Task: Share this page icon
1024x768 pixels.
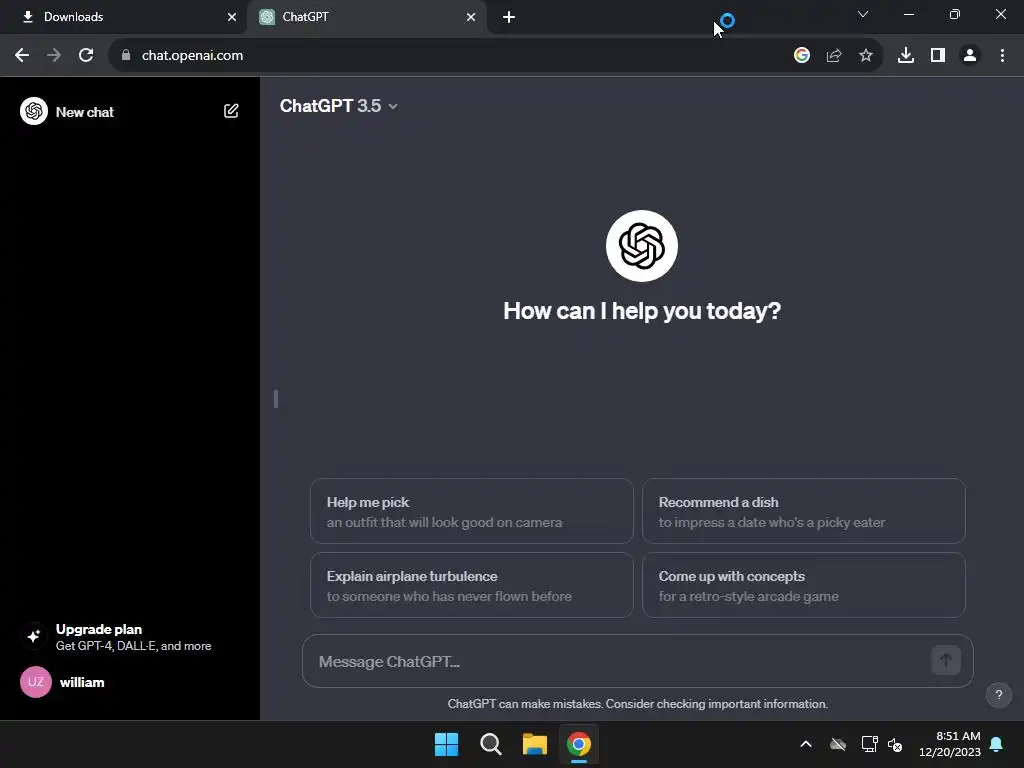Action: (833, 55)
